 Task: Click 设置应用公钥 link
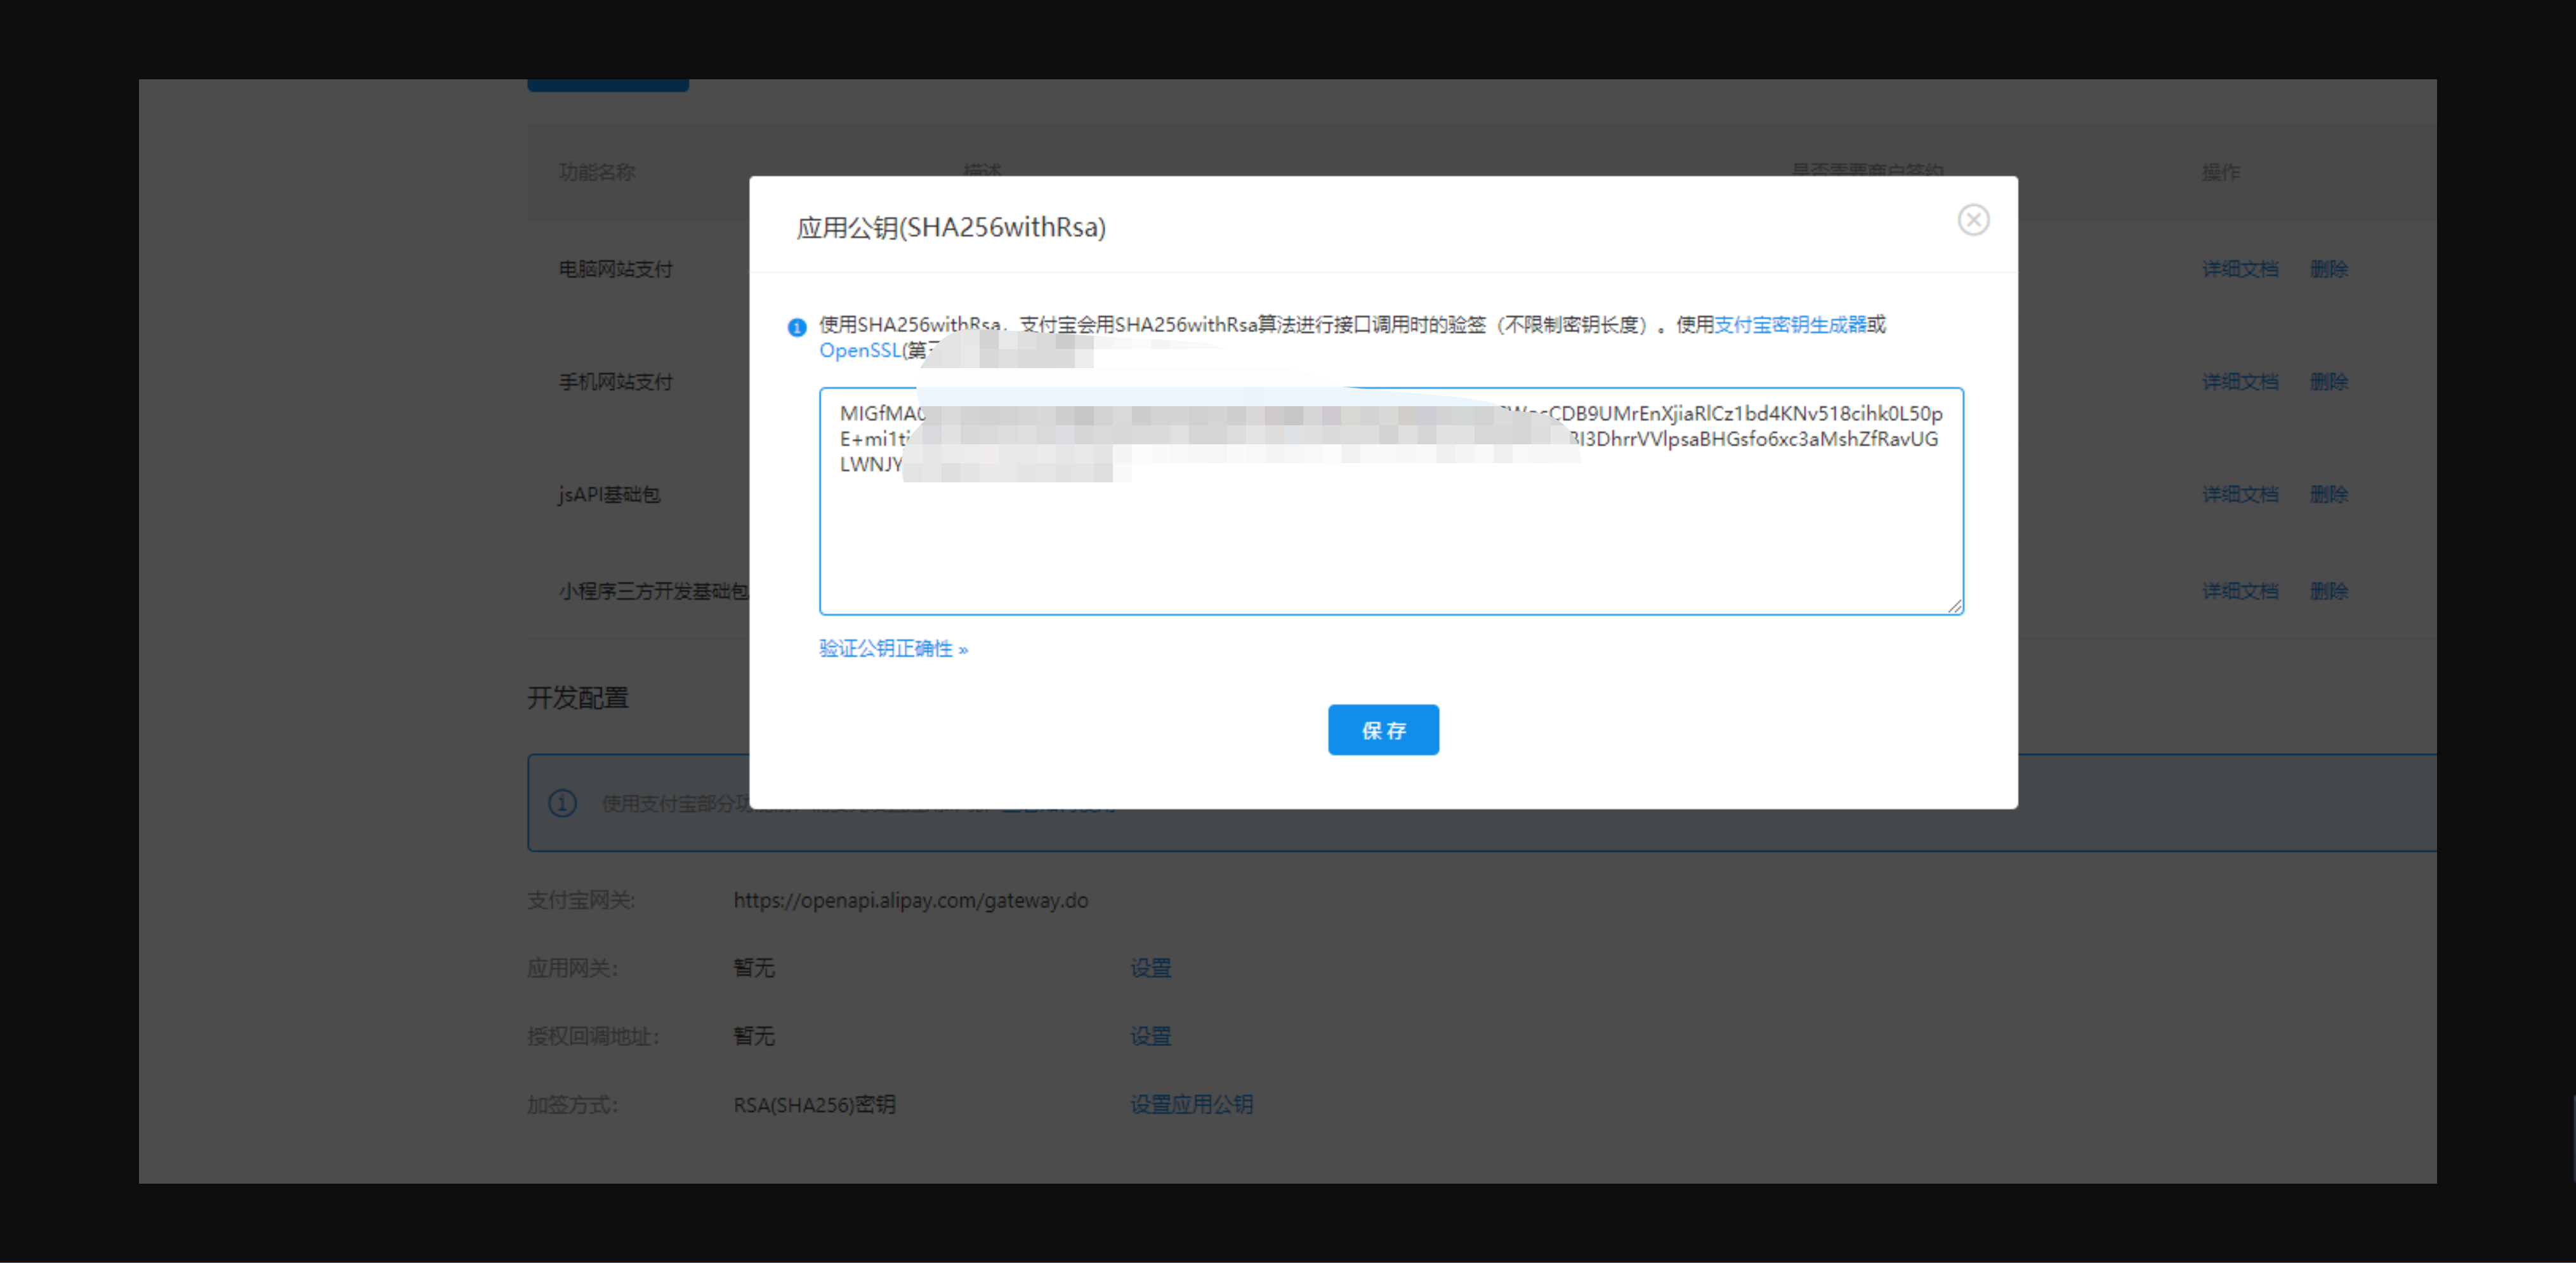click(x=1191, y=1104)
